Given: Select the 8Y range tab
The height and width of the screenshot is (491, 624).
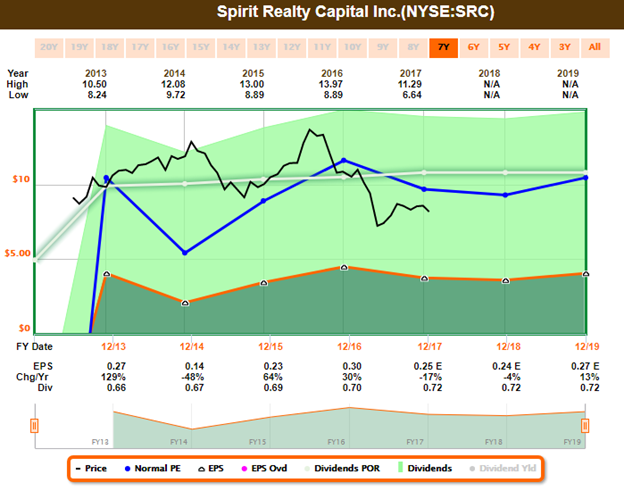Looking at the screenshot, I should [413, 48].
